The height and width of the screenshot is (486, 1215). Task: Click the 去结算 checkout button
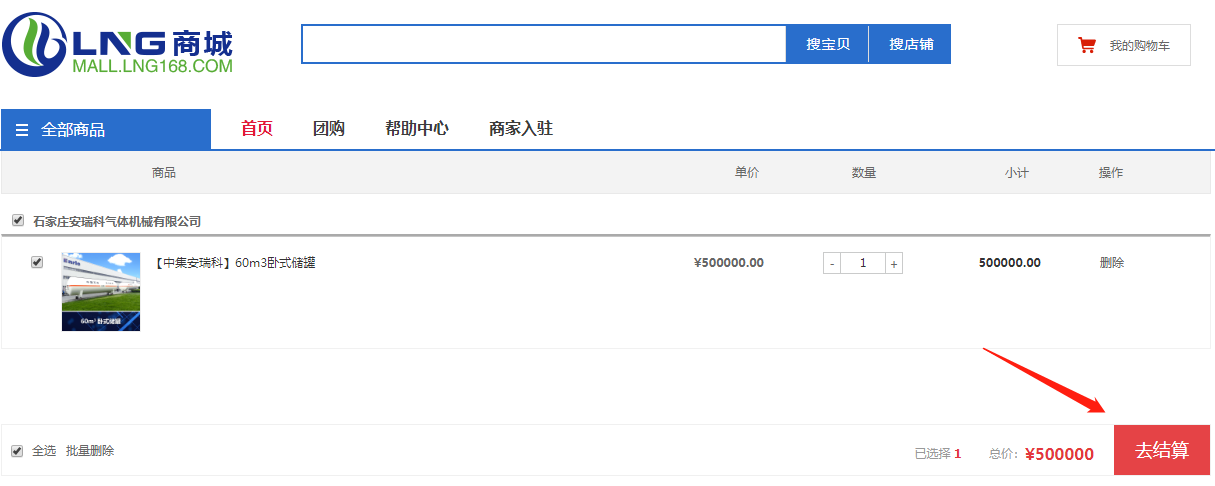(x=1161, y=450)
